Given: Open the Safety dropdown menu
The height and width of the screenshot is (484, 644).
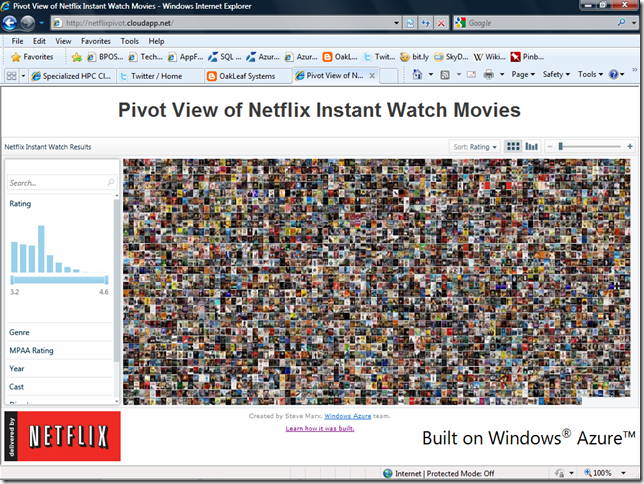Looking at the screenshot, I should coord(556,74).
